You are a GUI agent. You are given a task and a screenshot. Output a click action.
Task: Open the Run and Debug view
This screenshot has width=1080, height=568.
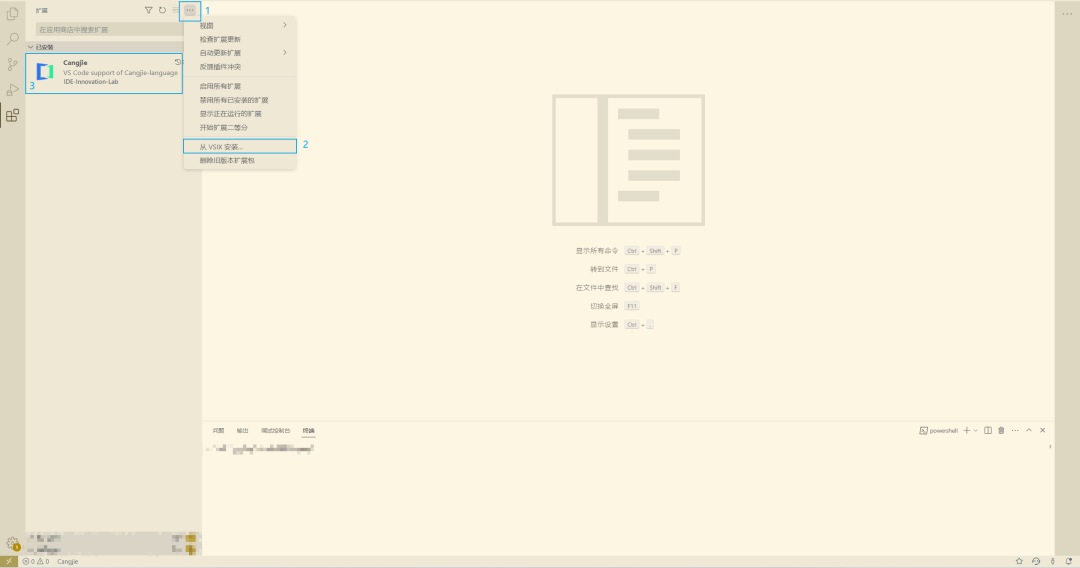click(12, 90)
